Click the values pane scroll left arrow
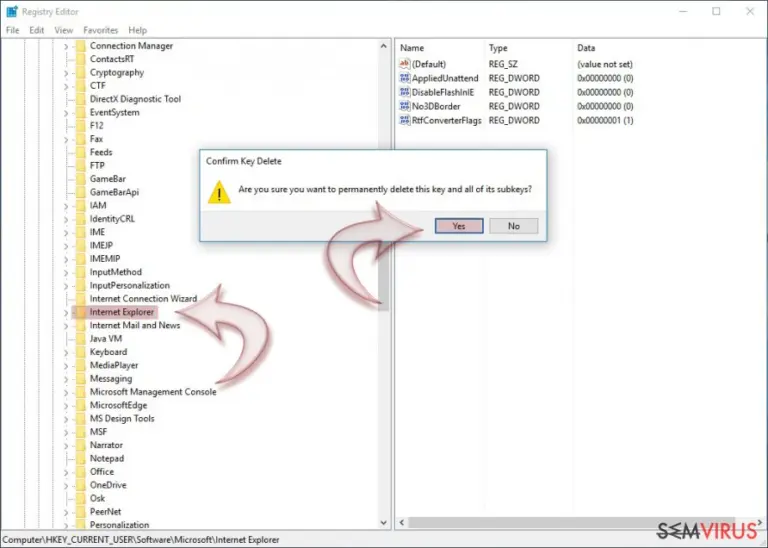Screen dimensions: 768x548 [x=402, y=523]
